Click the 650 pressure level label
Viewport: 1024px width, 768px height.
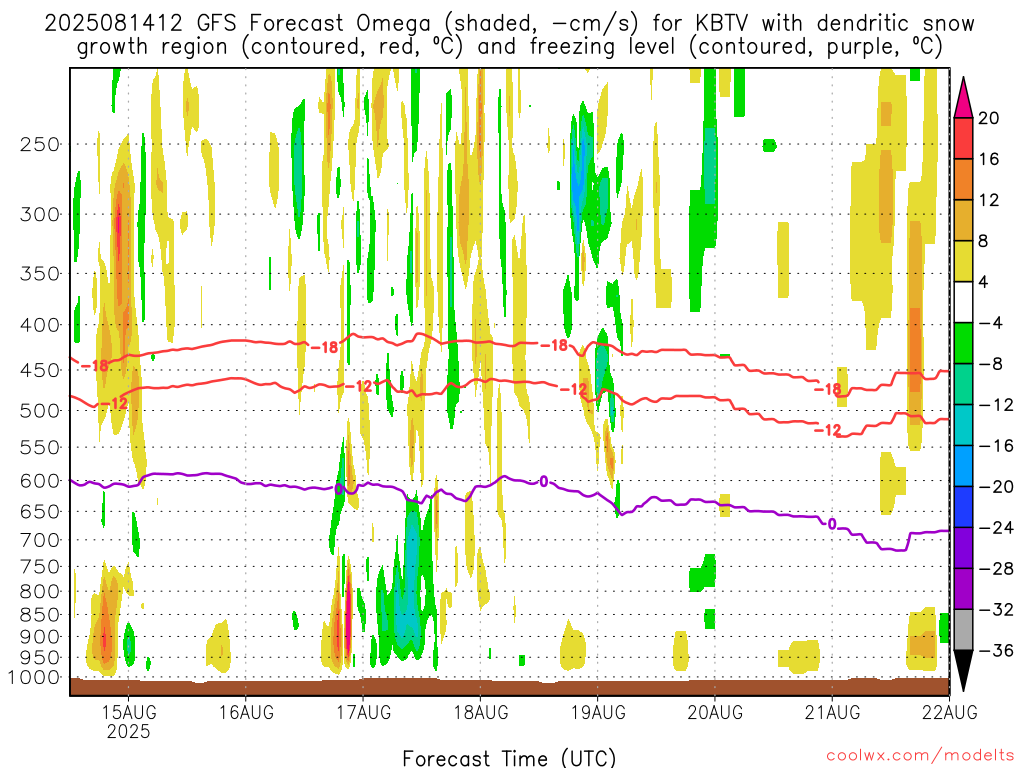pyautogui.click(x=40, y=511)
